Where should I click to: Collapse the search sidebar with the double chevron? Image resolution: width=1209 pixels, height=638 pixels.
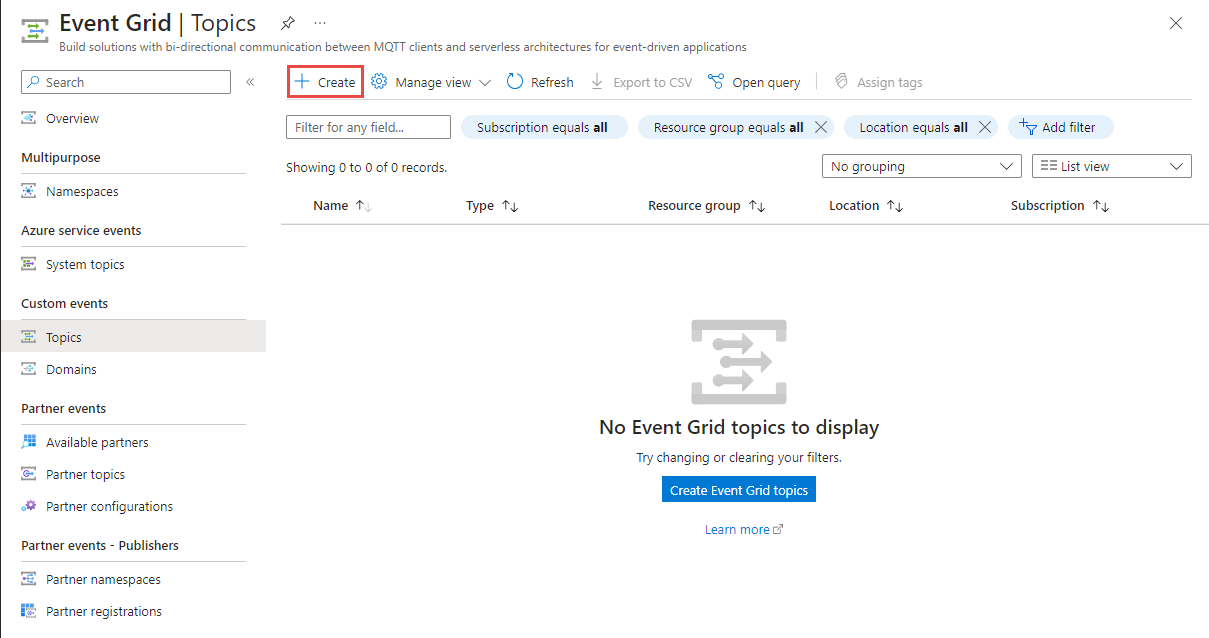(250, 82)
